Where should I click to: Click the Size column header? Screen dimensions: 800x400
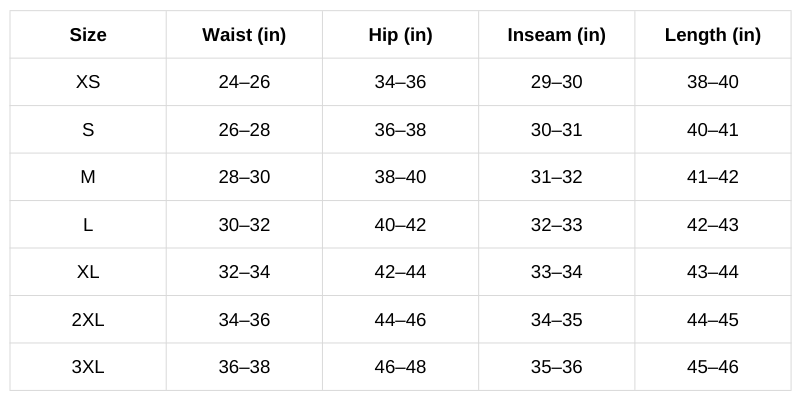click(88, 35)
